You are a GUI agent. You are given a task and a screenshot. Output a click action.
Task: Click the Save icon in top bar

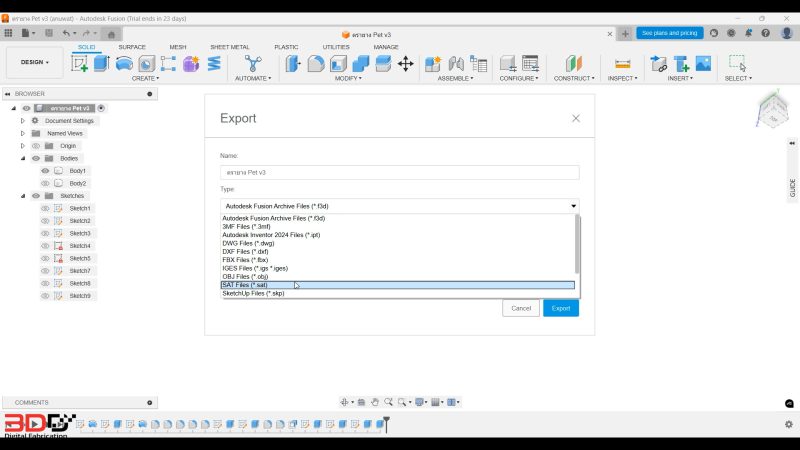pos(49,33)
